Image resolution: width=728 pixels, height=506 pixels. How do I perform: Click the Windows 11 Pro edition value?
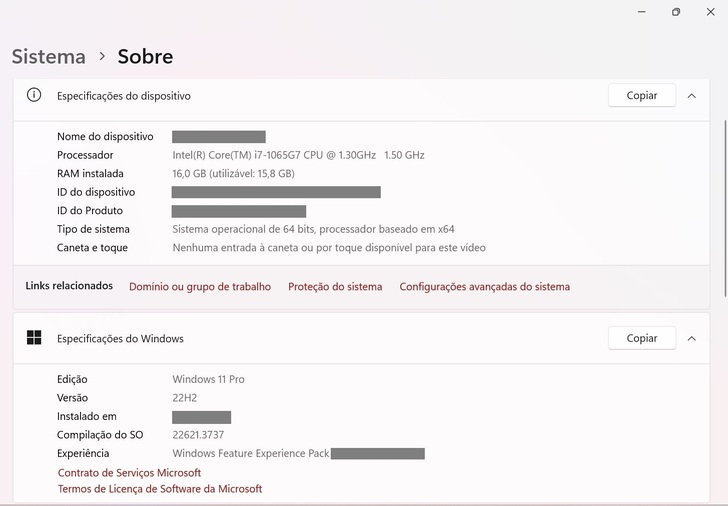[208, 379]
